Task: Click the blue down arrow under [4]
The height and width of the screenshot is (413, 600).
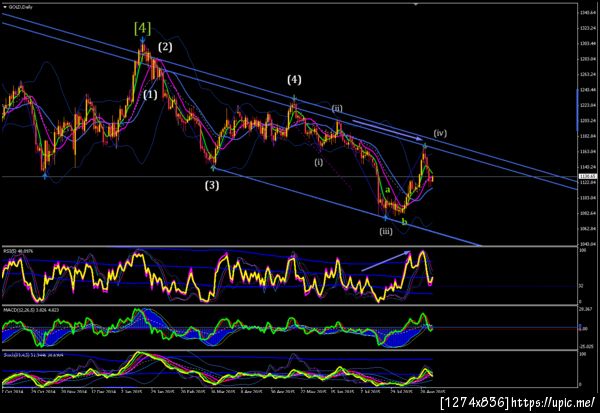Action: [x=142, y=40]
